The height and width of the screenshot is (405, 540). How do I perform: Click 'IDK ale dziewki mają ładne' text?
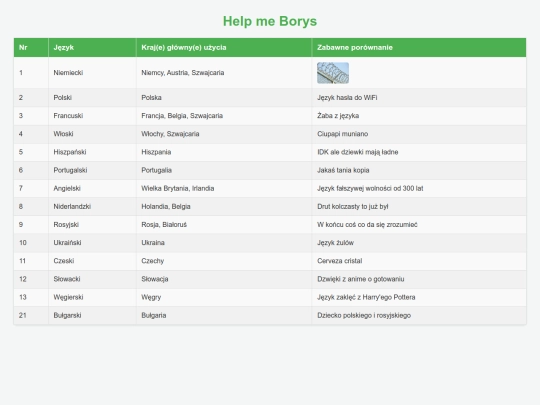[x=357, y=152]
